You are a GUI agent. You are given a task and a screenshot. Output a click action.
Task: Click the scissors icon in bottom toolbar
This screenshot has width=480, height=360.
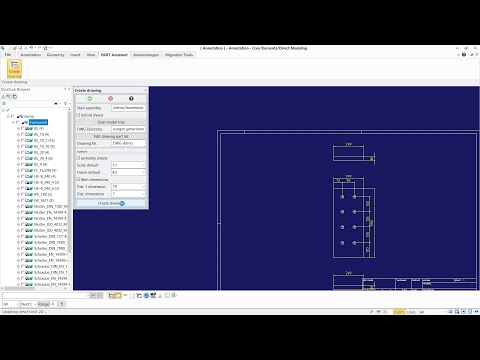pos(160,295)
